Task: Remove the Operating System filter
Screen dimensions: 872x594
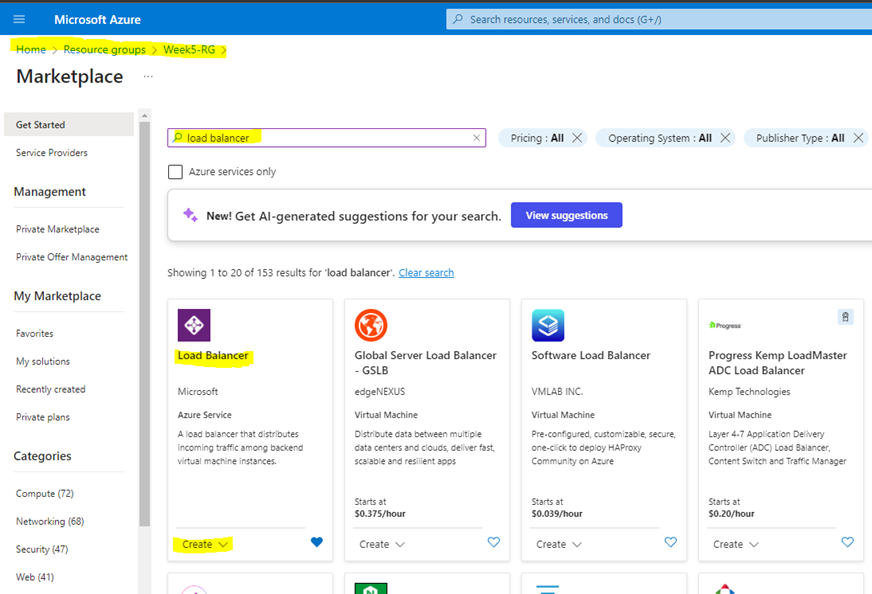Action: pos(725,138)
